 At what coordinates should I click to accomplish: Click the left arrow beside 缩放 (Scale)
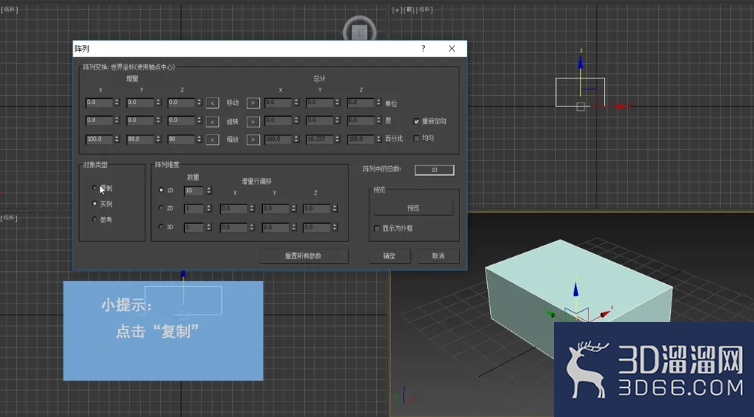point(212,139)
